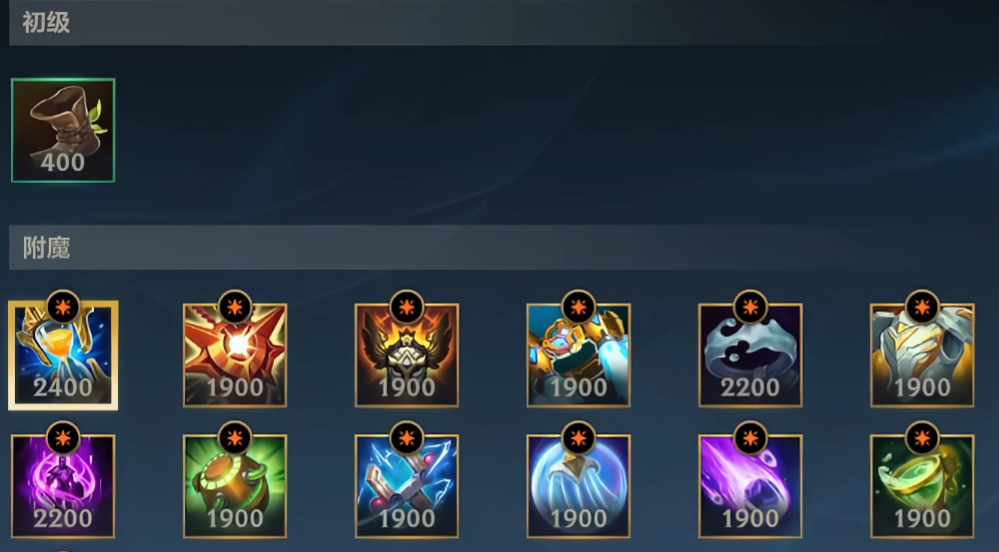
Task: Select the gray stone ring 2200 enchant
Action: [751, 355]
